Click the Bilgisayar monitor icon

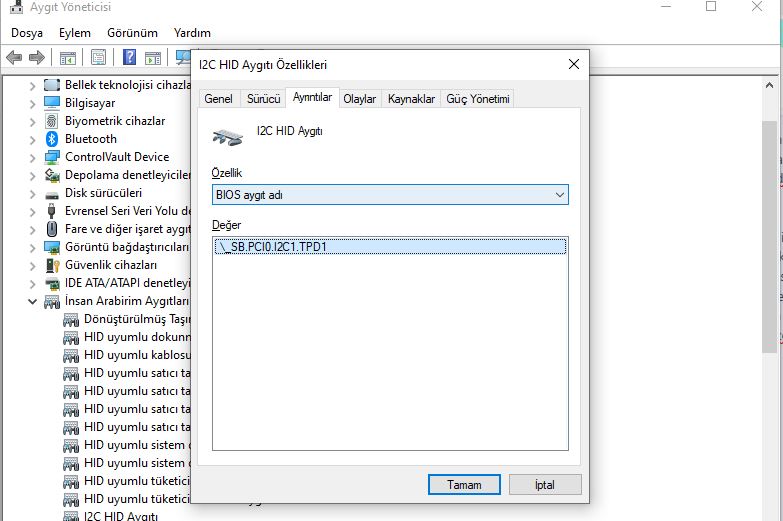pyautogui.click(x=52, y=103)
